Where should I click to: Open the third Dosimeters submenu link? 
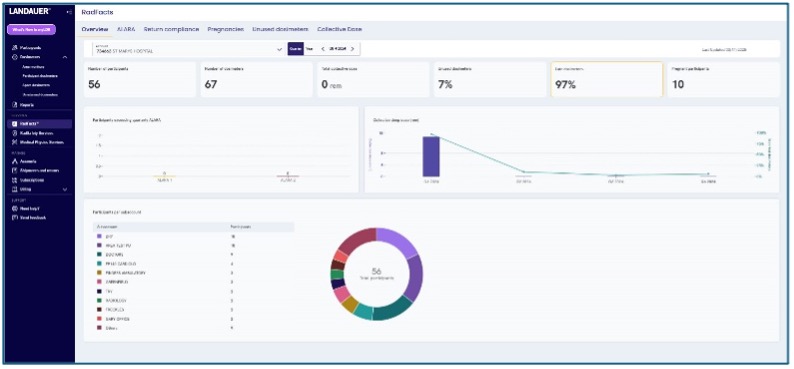(36, 85)
